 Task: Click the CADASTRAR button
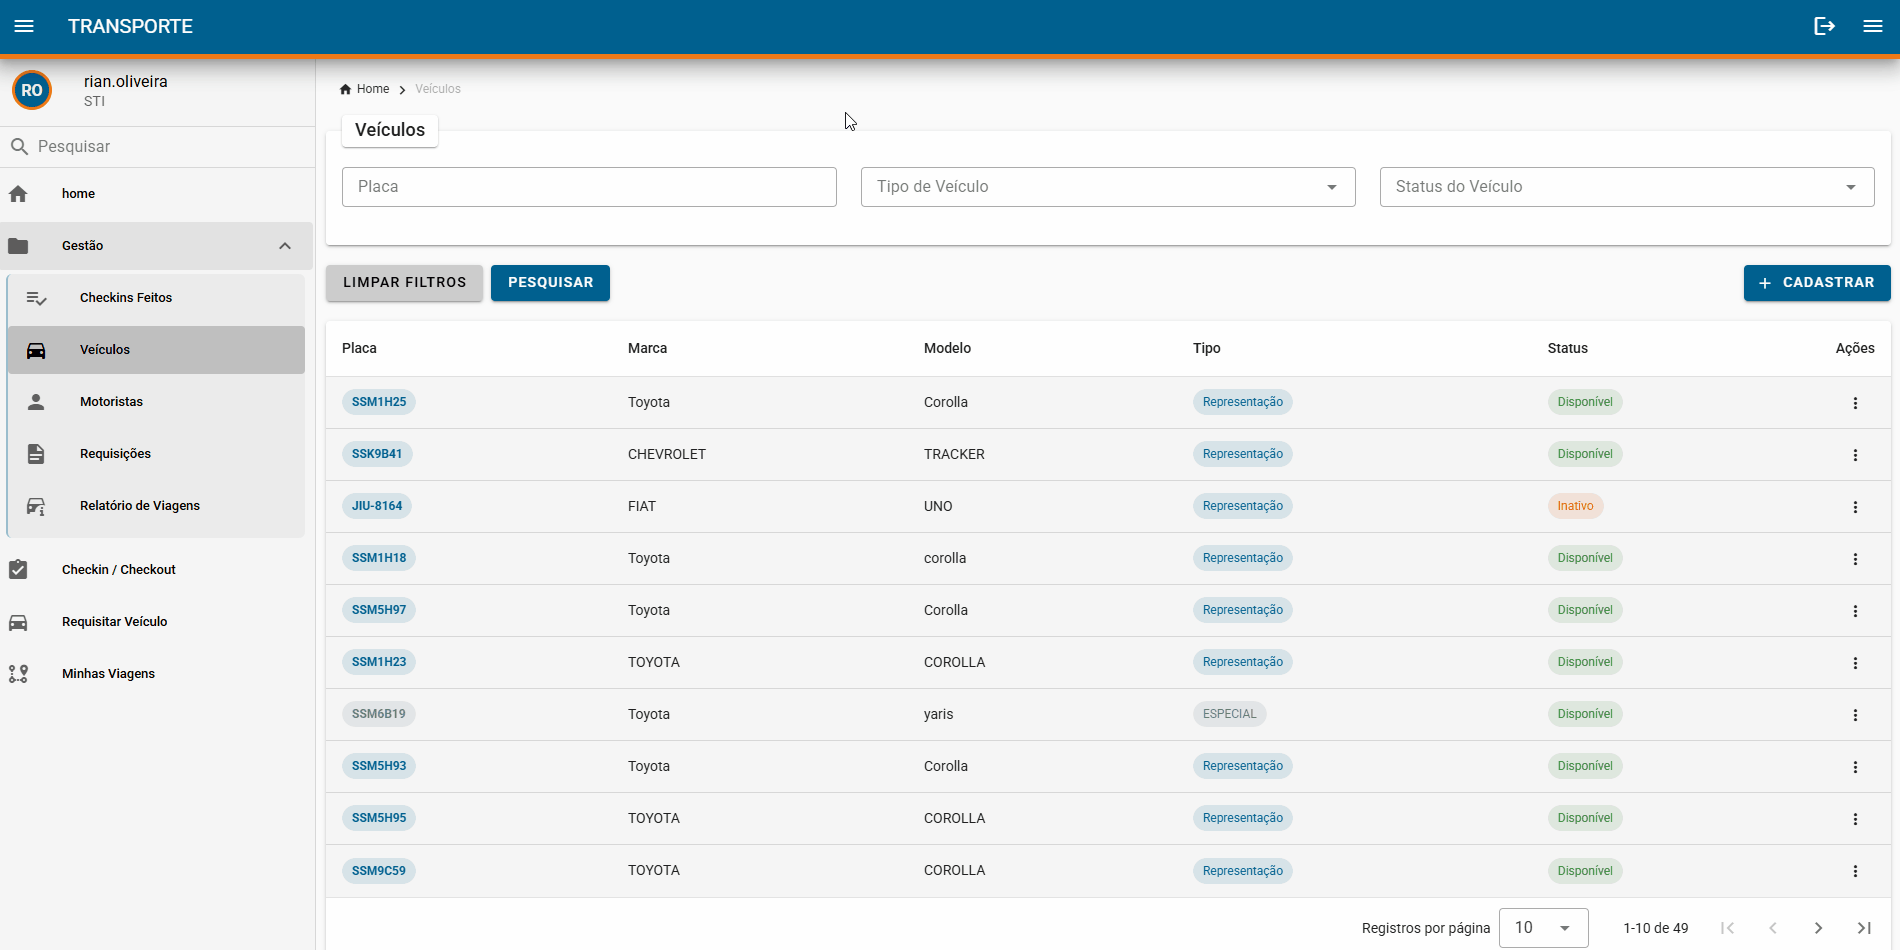(1817, 283)
